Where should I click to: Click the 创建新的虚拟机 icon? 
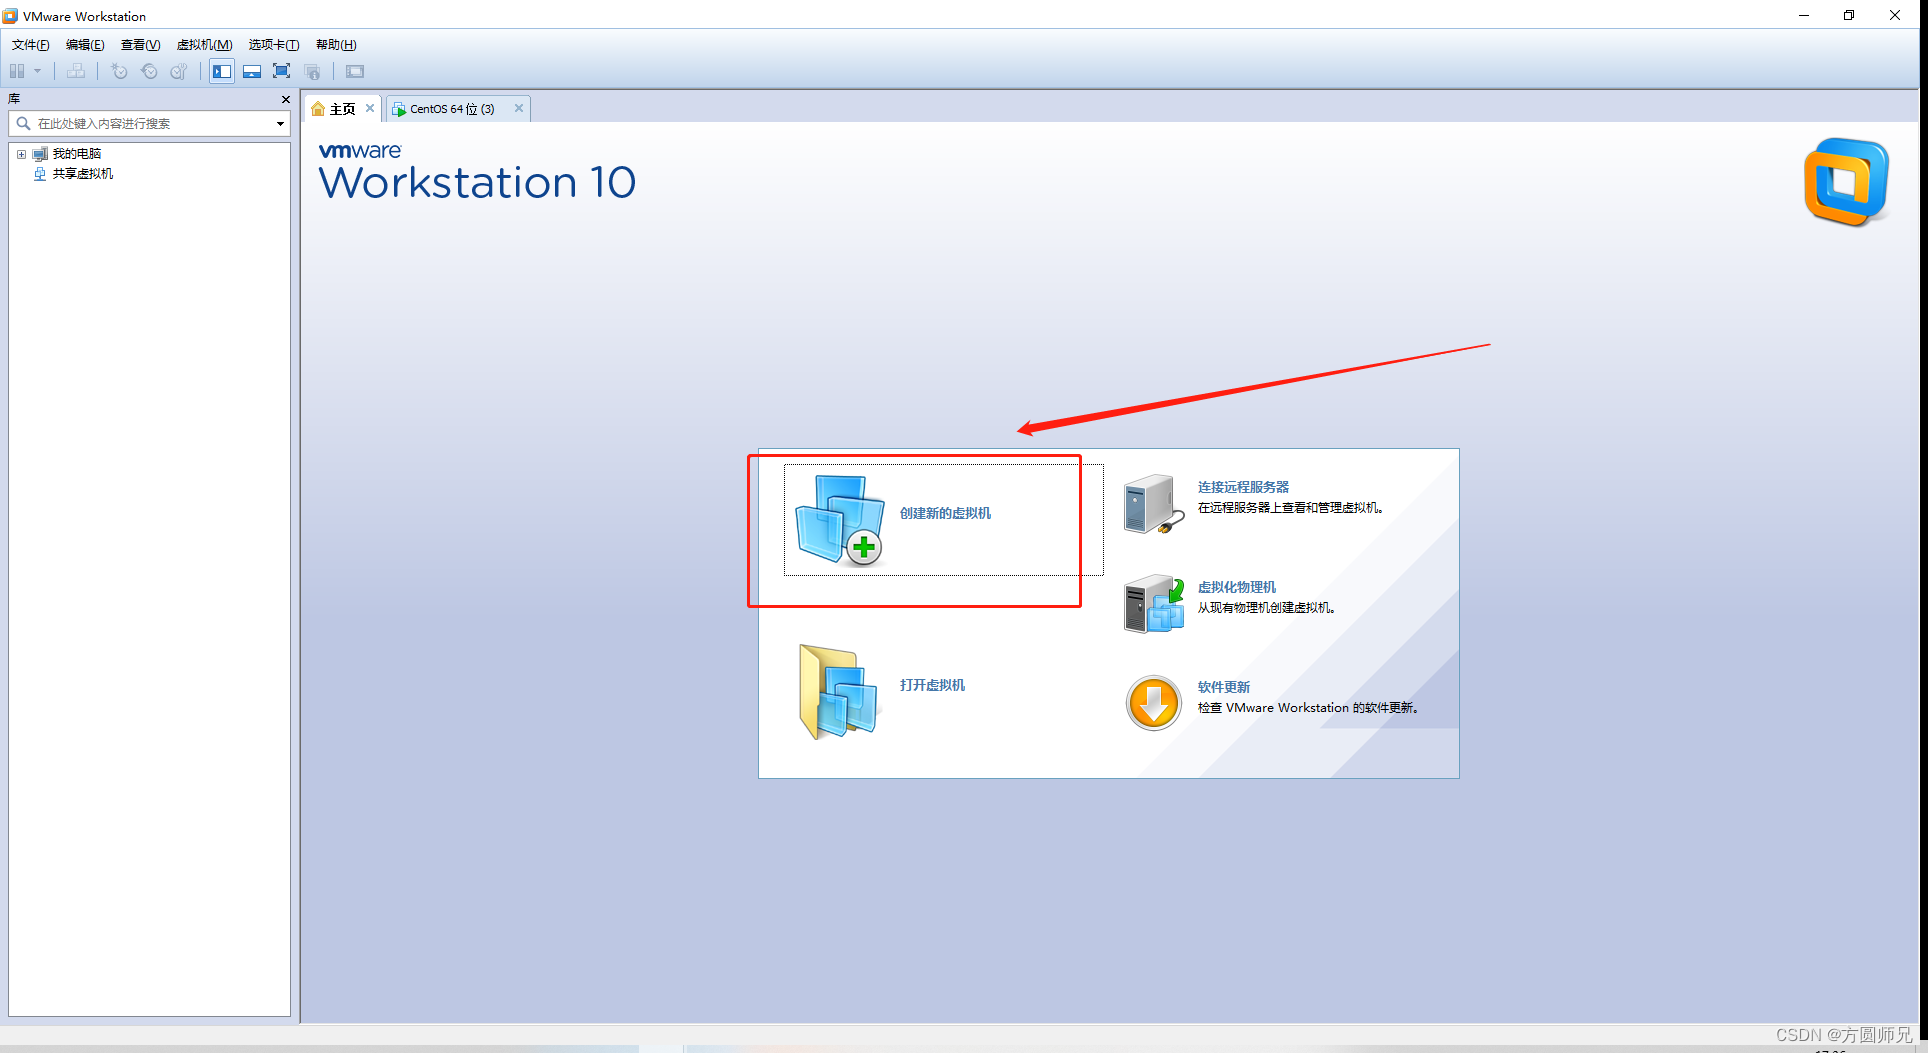point(840,520)
